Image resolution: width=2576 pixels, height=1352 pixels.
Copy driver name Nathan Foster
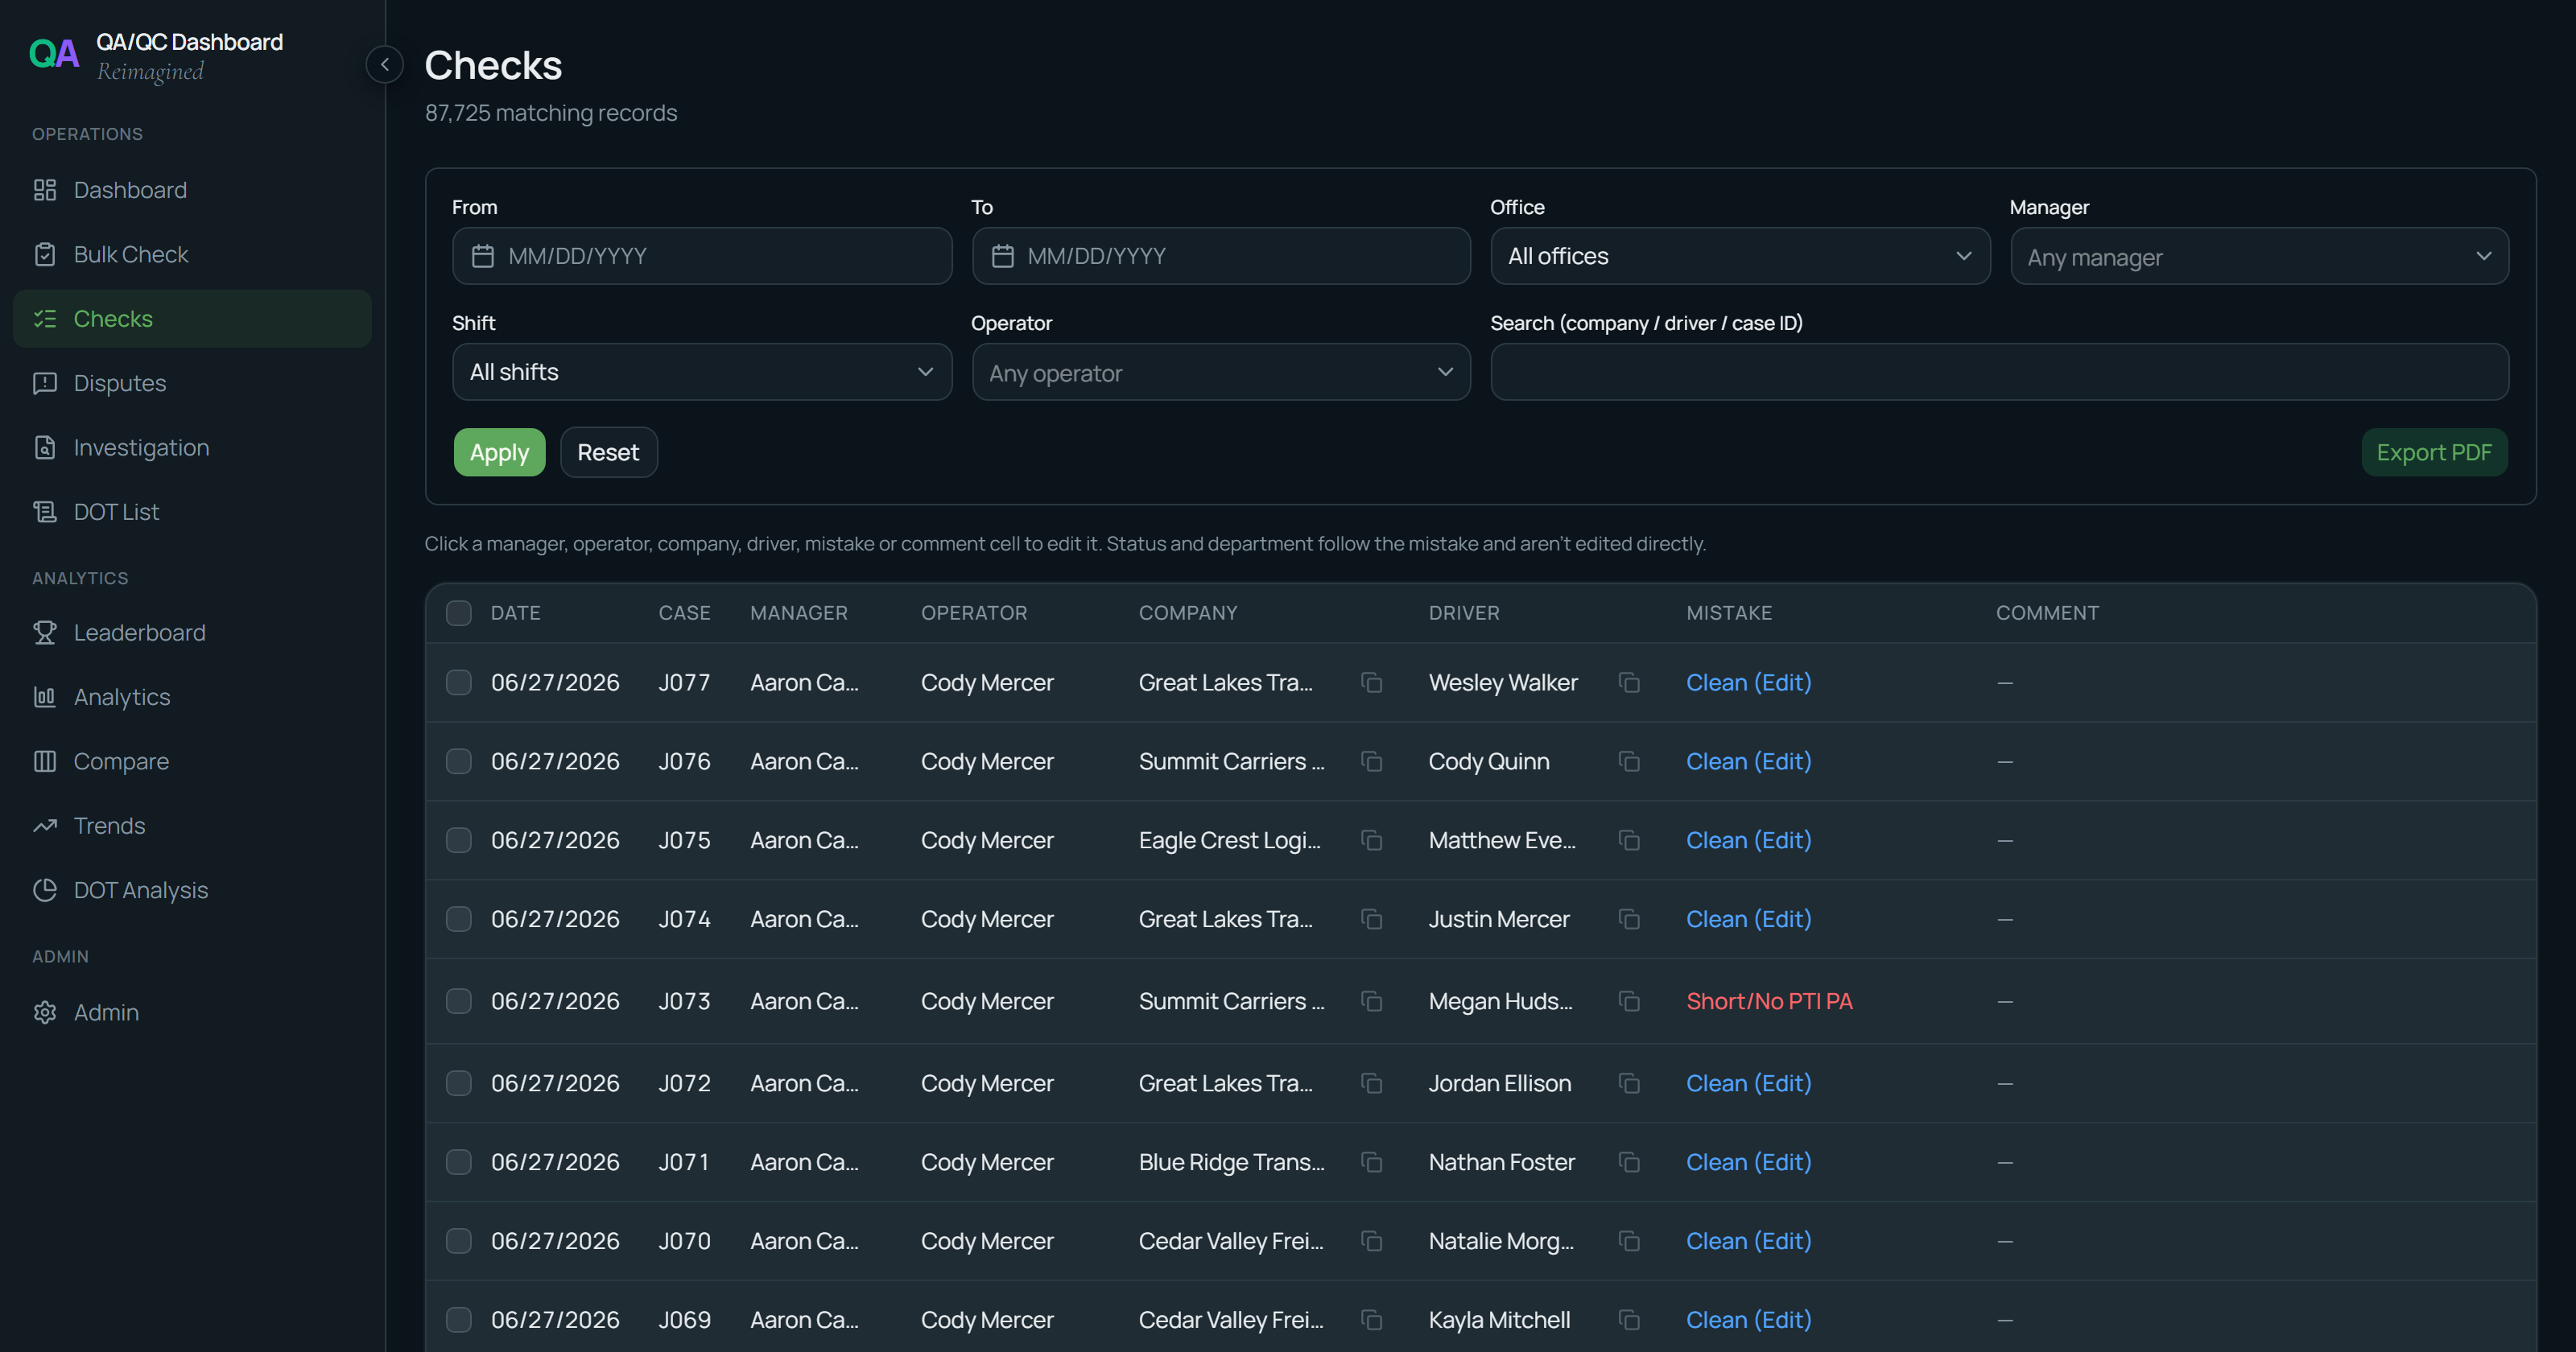(1629, 1162)
